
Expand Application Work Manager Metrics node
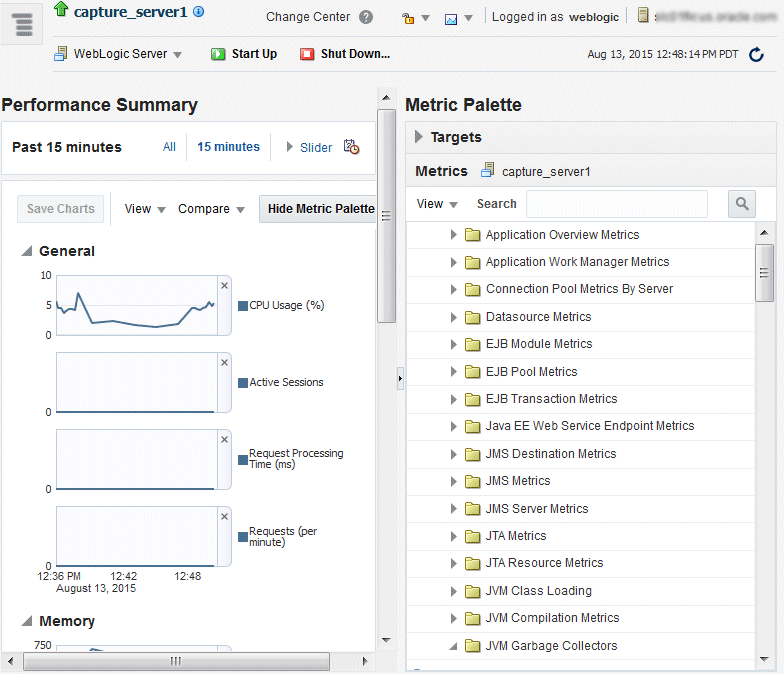pyautogui.click(x=453, y=262)
